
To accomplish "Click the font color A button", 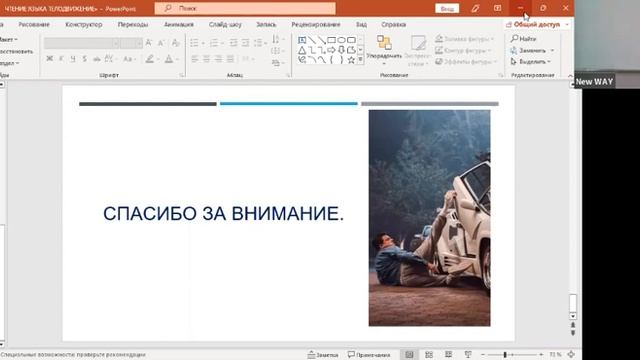I will [x=169, y=59].
